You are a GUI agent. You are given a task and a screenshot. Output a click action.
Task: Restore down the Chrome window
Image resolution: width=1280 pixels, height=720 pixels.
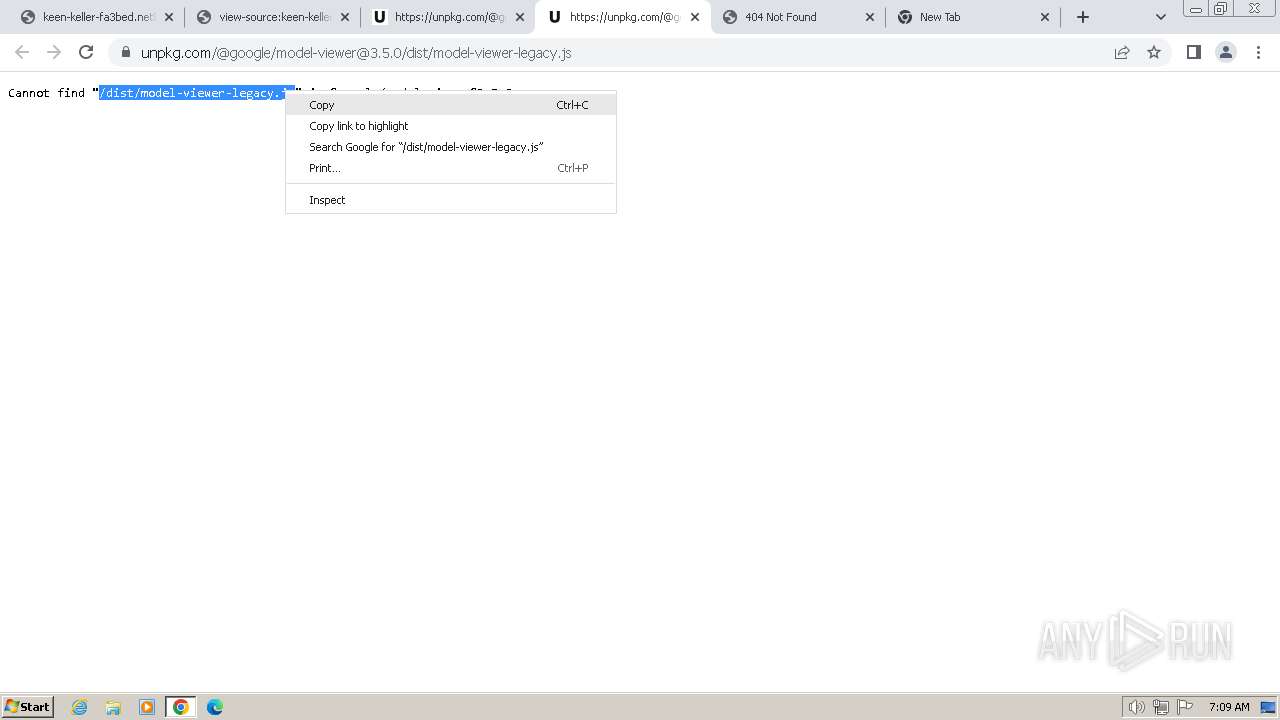(1221, 9)
